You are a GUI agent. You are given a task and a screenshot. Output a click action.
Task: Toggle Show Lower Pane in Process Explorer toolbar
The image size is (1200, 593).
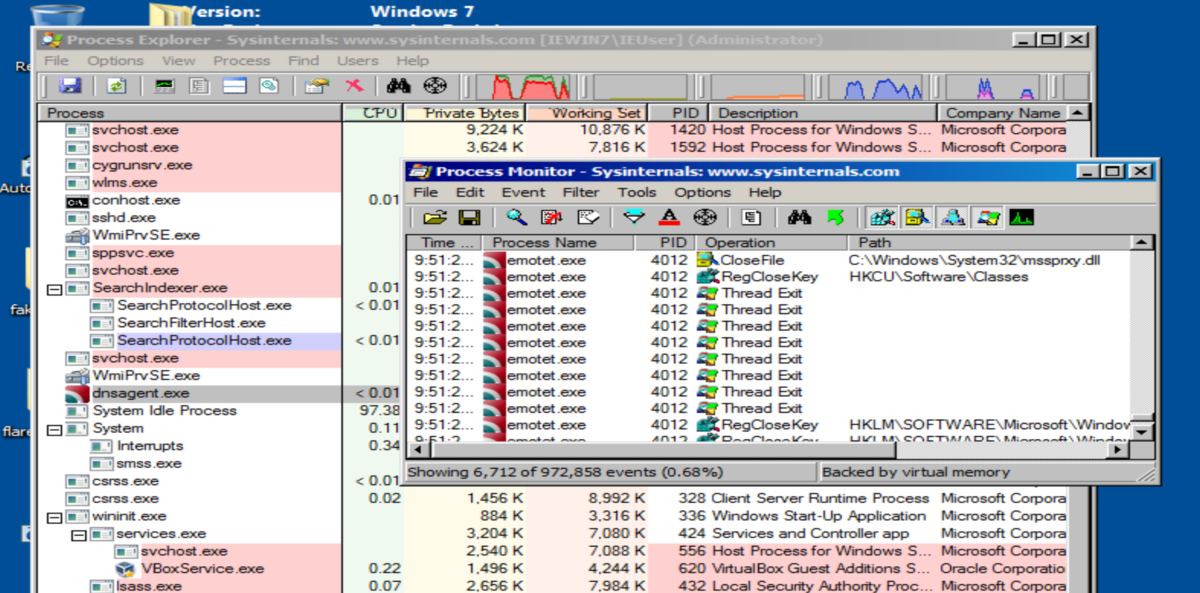coord(235,86)
